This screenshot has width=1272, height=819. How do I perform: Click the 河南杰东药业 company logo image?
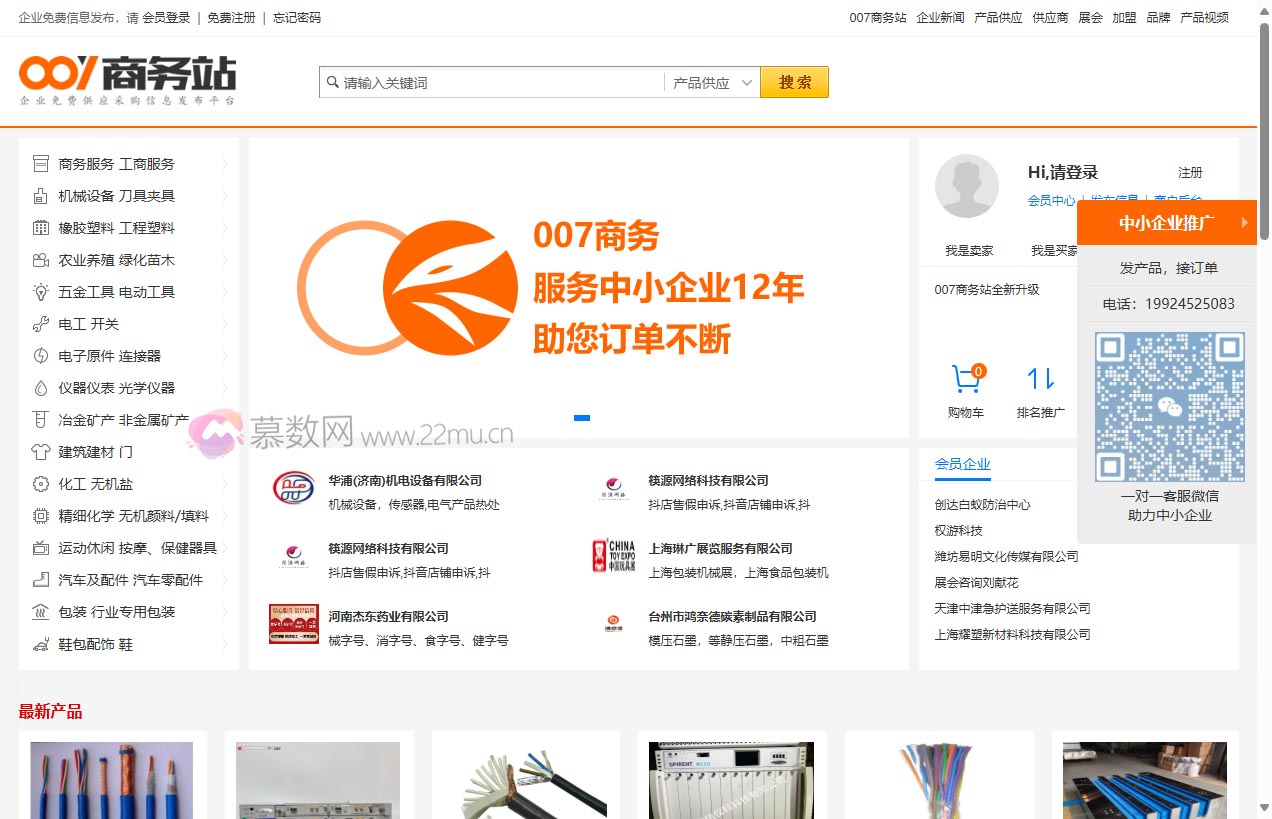(293, 624)
